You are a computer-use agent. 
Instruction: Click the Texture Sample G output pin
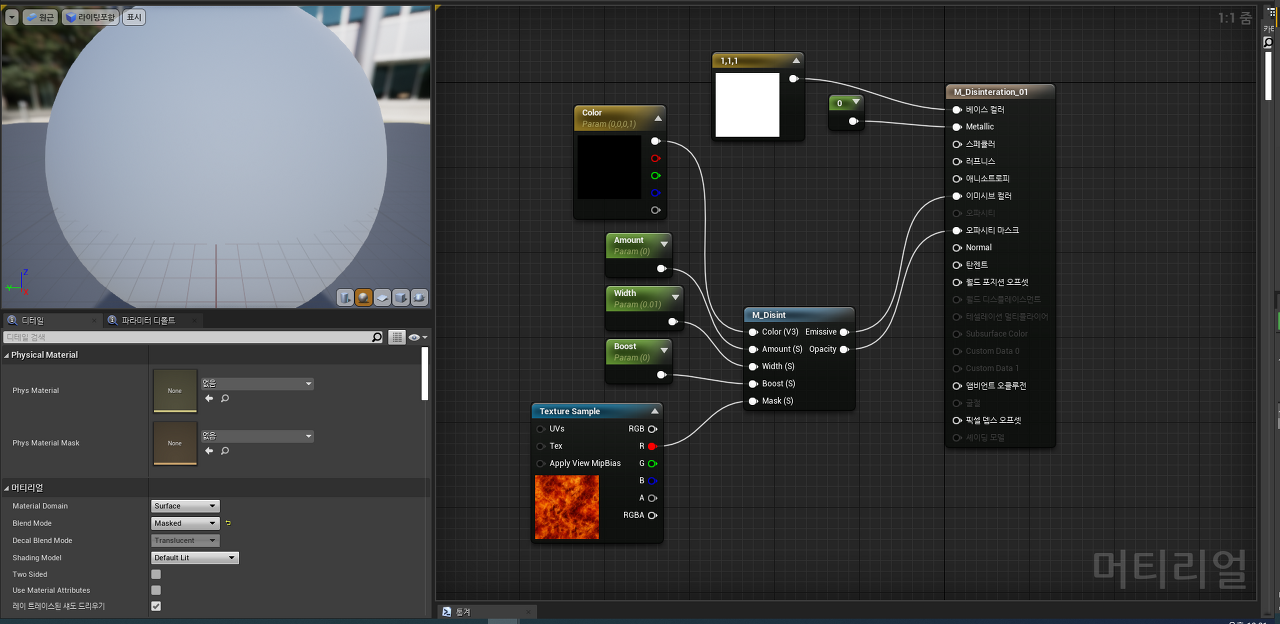tap(652, 463)
